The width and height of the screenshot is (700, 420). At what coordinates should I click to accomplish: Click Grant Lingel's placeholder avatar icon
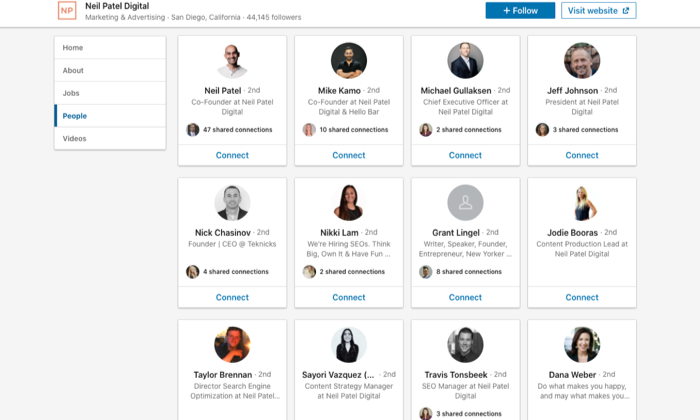click(465, 203)
